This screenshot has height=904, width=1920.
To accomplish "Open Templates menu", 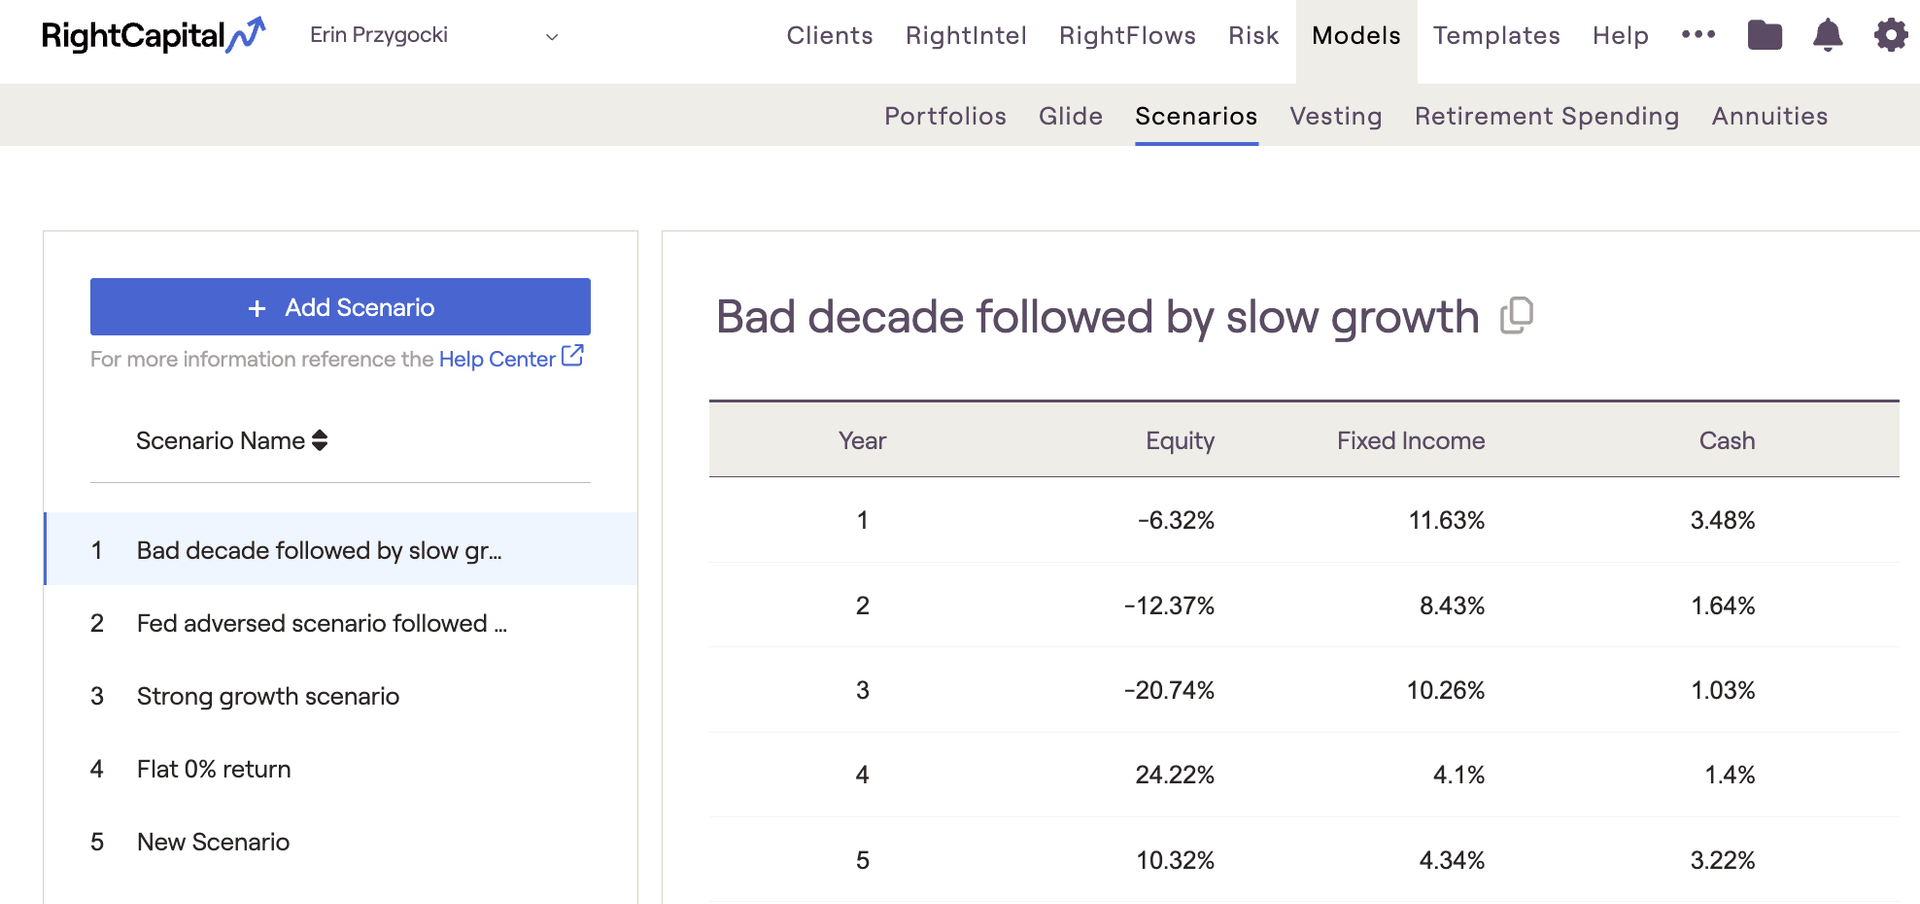I will click(1496, 36).
